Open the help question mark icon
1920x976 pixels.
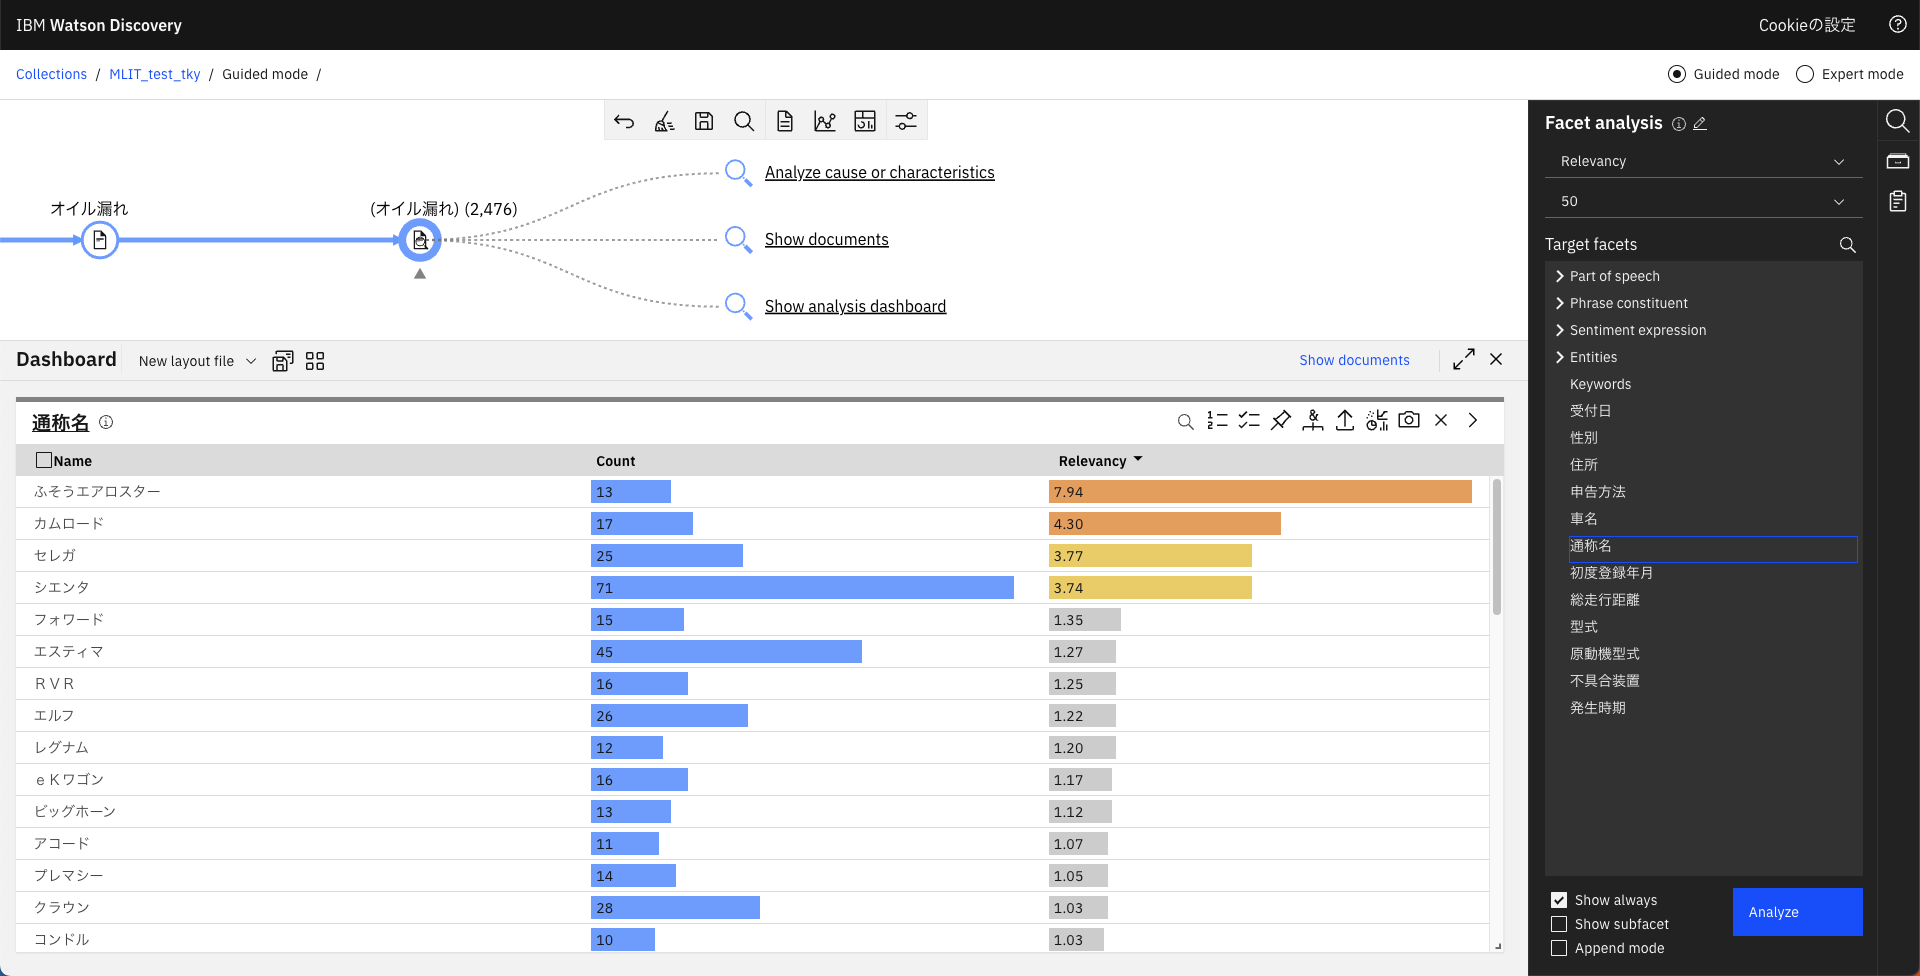click(1897, 25)
